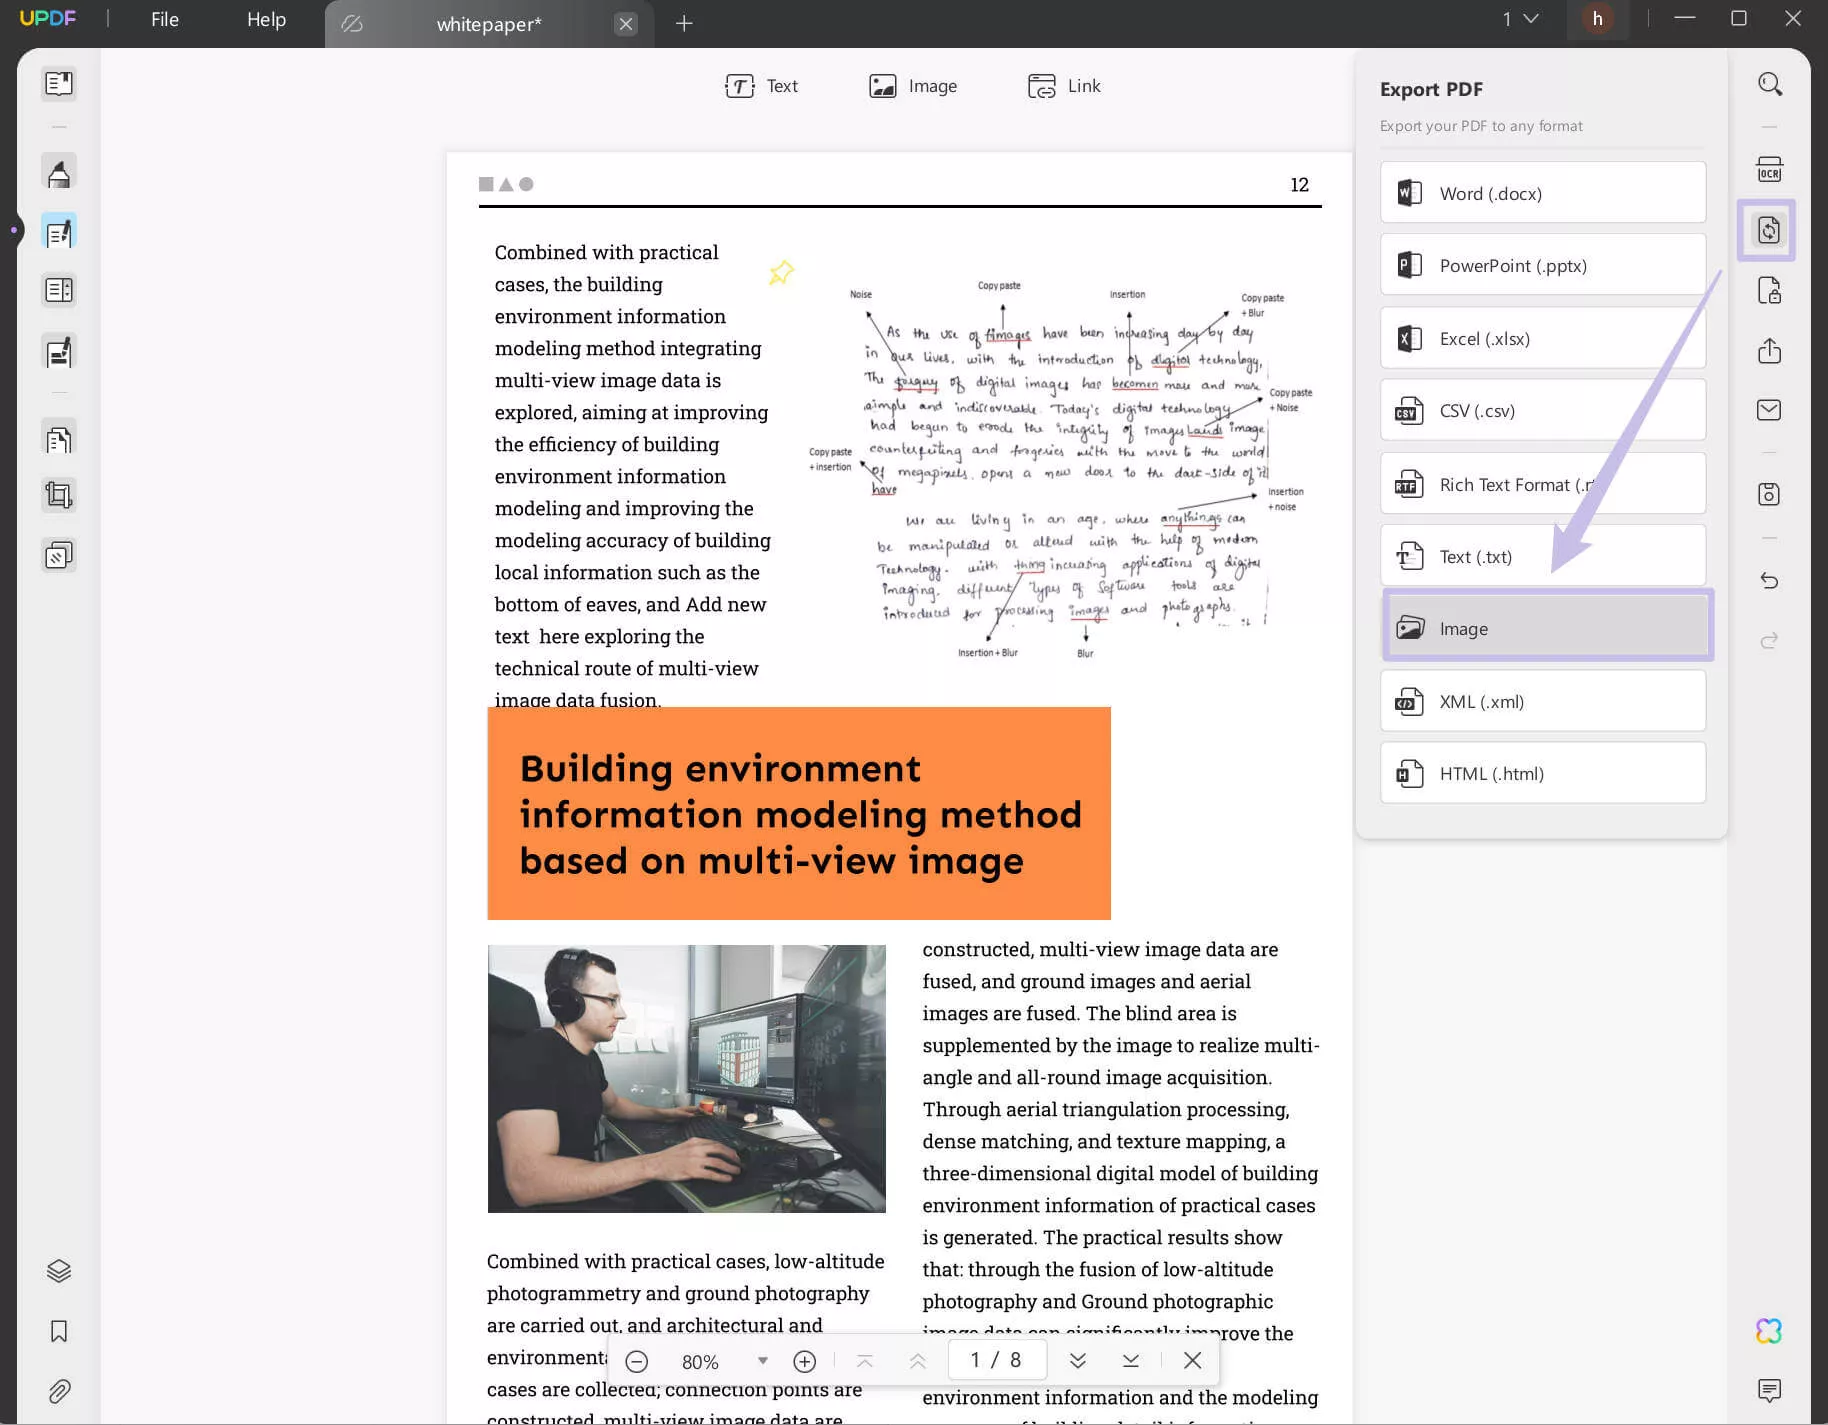Undo the last action

pyautogui.click(x=1770, y=581)
